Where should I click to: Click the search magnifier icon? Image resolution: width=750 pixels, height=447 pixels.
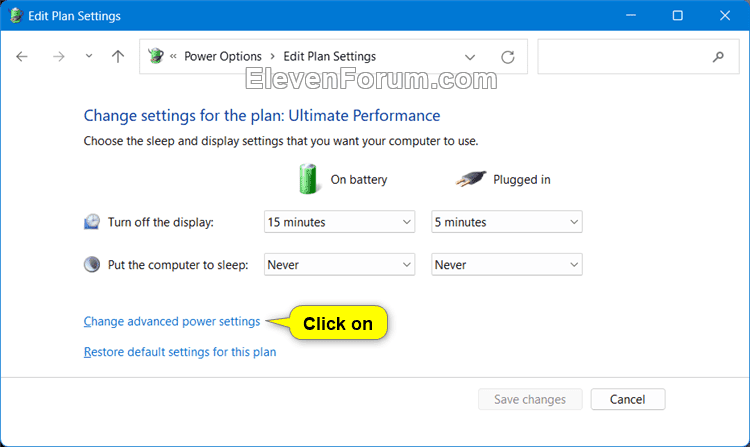[718, 57]
